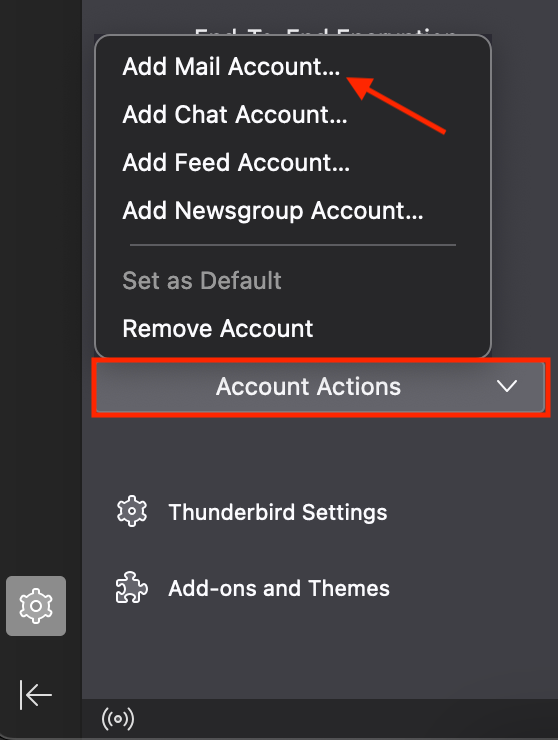Click empty status bar area right of online icon

(345, 719)
